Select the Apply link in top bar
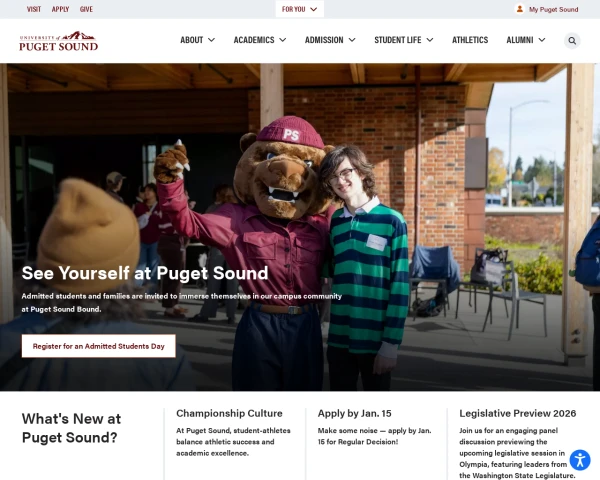This screenshot has height=480, width=600. point(60,9)
